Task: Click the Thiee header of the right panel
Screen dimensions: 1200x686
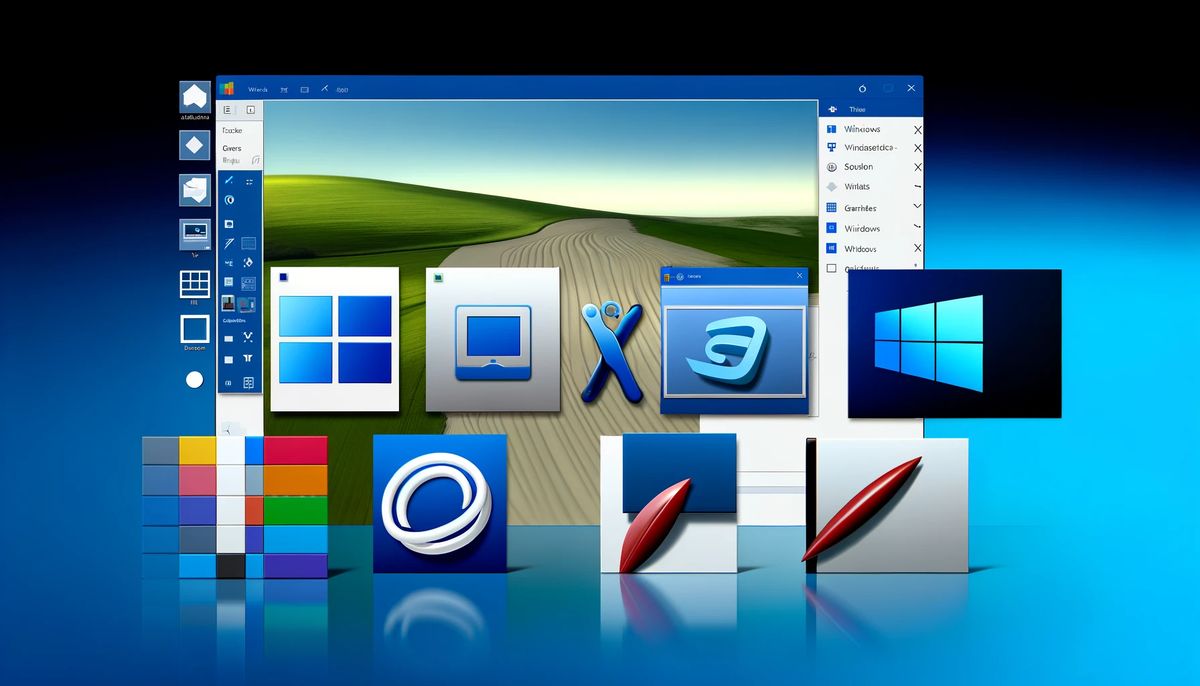Action: (857, 109)
